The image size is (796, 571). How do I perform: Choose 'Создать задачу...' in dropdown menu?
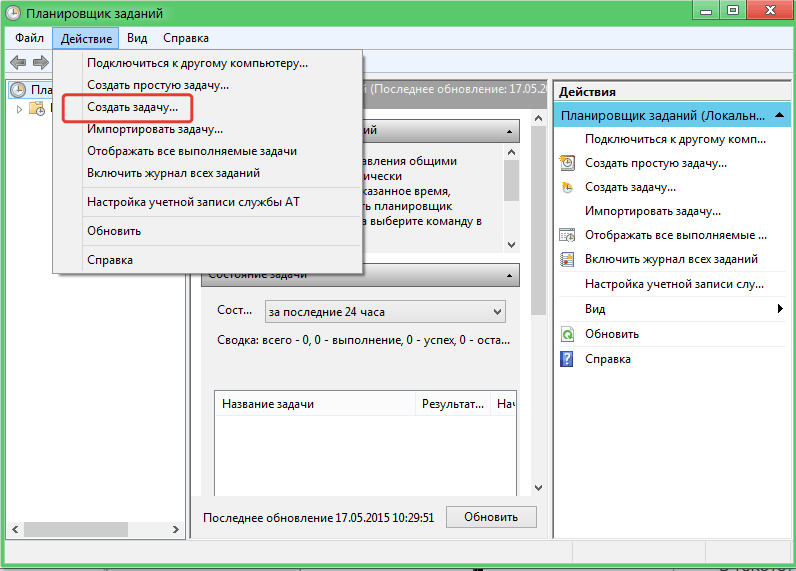coord(208,107)
